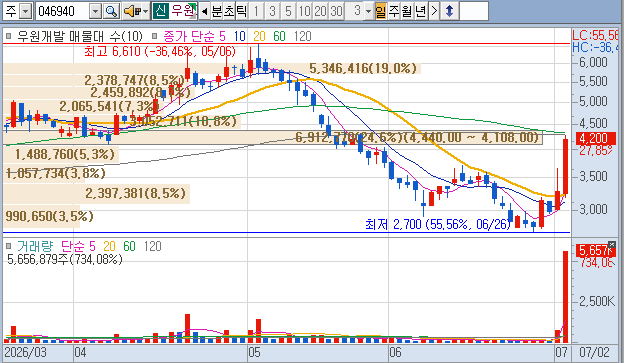The height and width of the screenshot is (363, 624).
Task: Click the 05 month axis marker
Action: coord(254,353)
